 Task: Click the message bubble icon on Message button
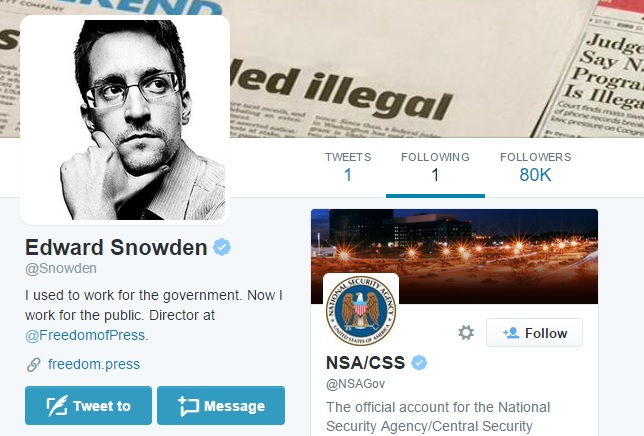click(189, 406)
